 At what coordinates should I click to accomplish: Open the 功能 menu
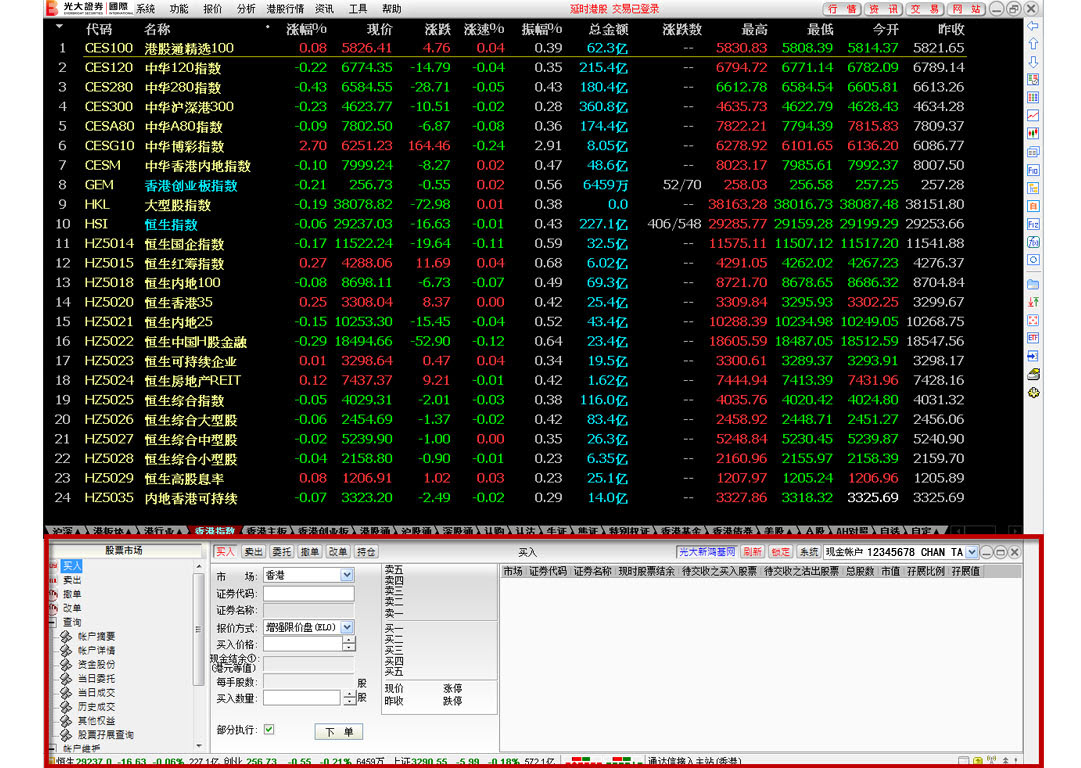tap(179, 9)
